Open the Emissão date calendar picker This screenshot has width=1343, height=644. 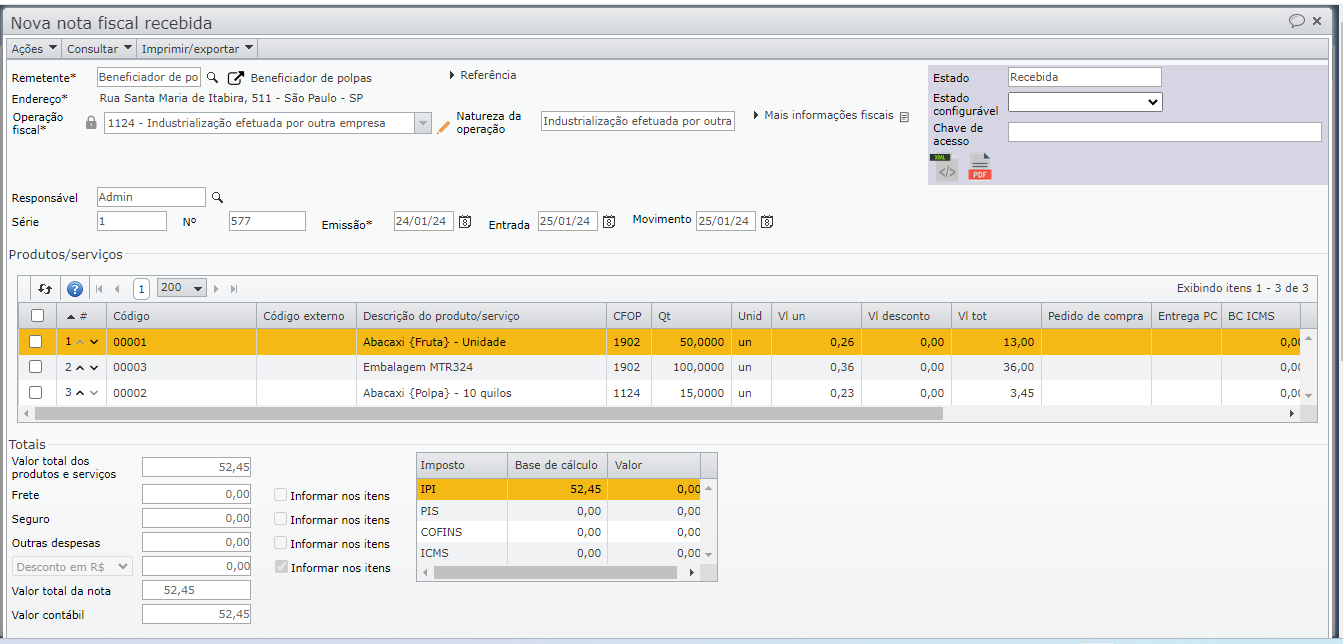point(465,222)
